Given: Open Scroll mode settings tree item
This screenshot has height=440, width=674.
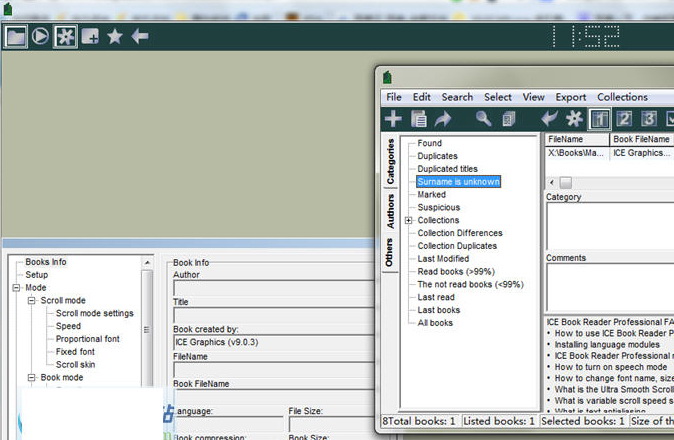Looking at the screenshot, I should pyautogui.click(x=95, y=314).
